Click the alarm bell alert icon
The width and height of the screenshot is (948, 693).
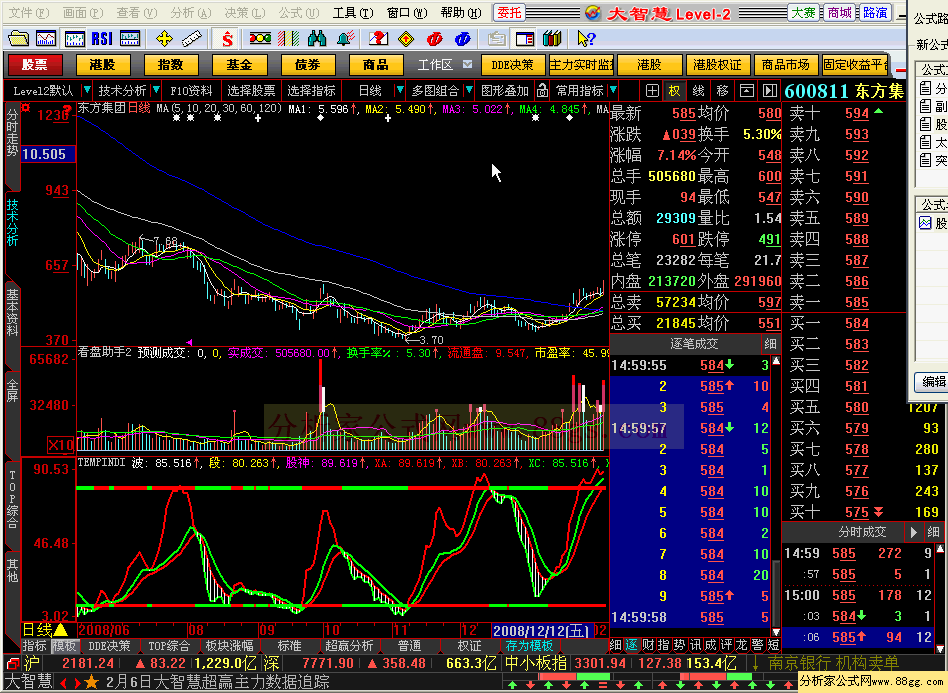345,39
